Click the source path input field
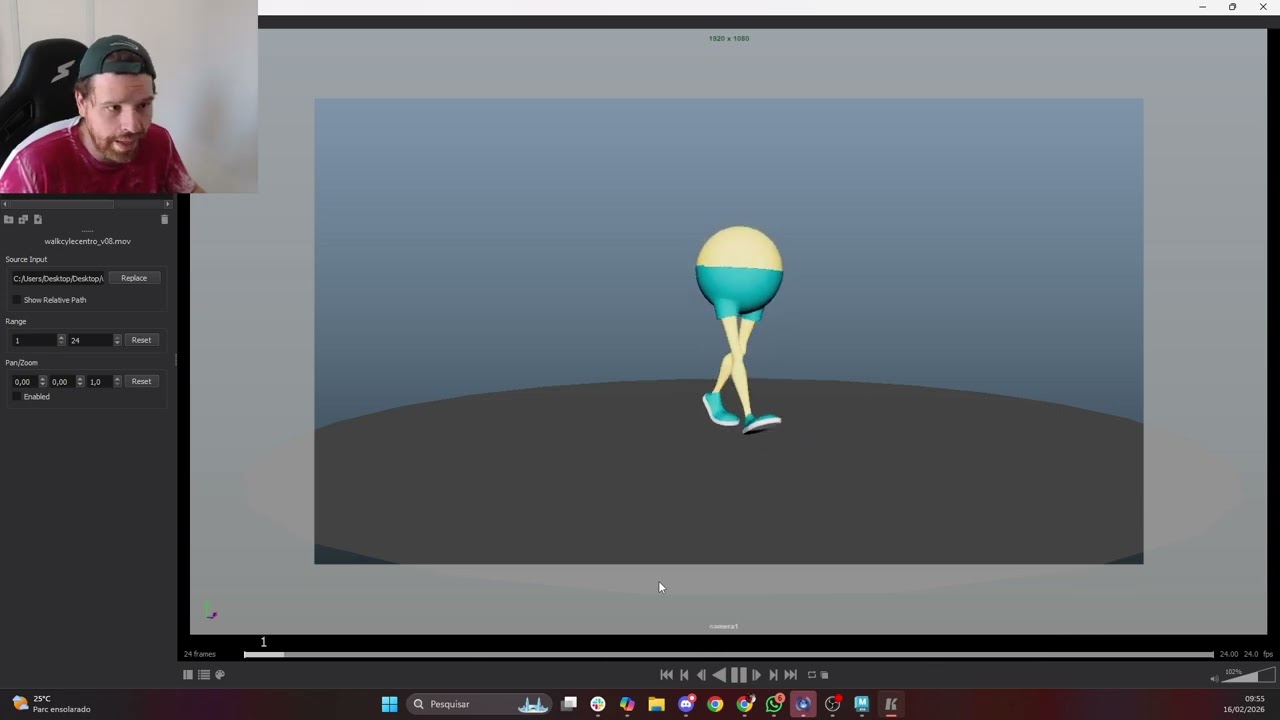Screen dimensions: 1280x720 58,278
